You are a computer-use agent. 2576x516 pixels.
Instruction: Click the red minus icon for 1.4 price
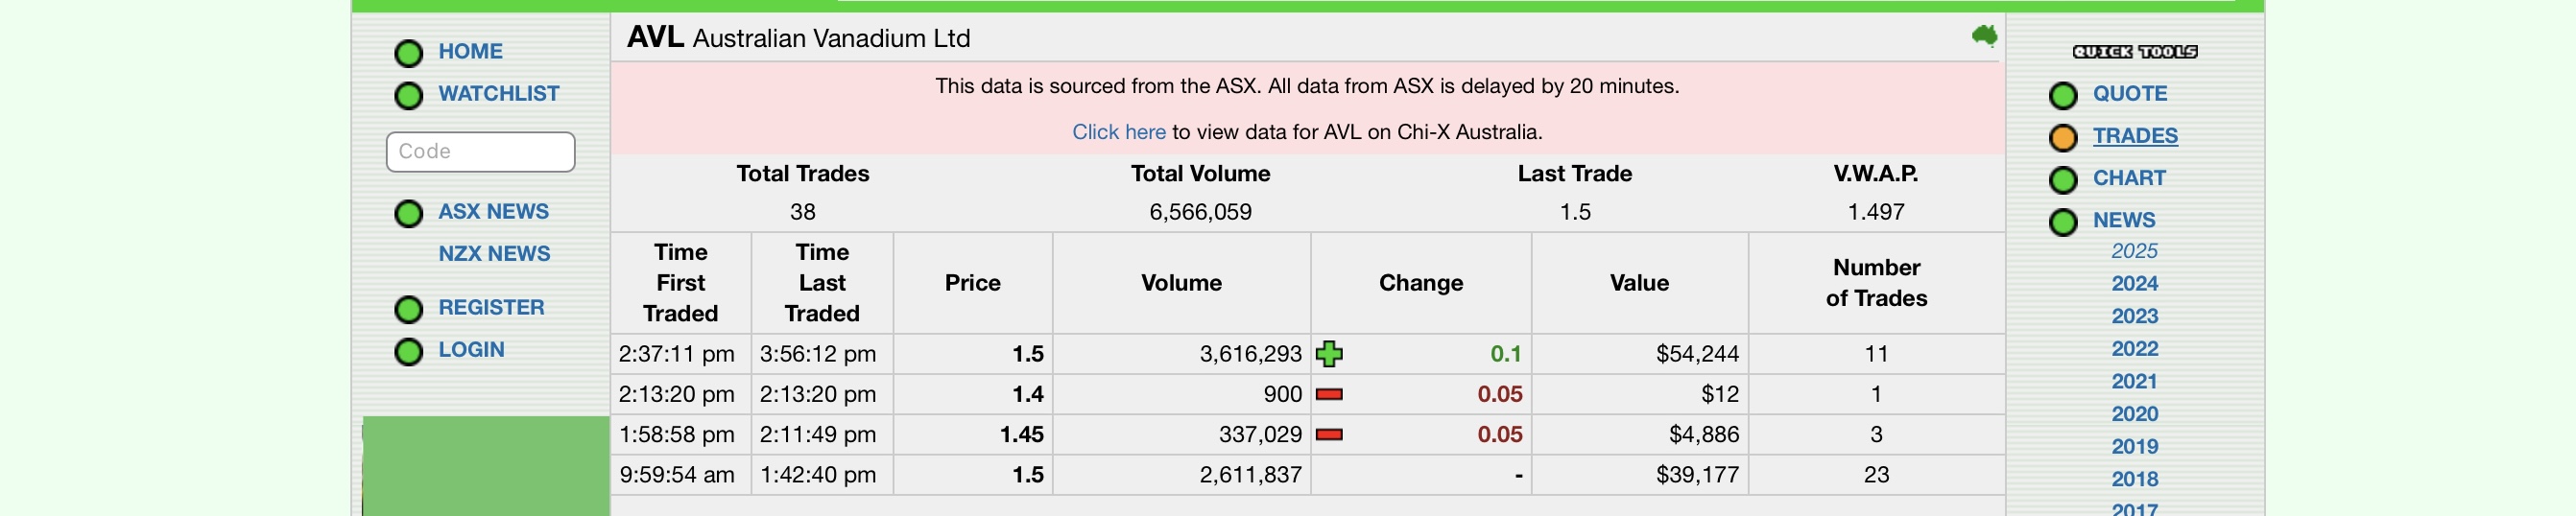[x=1329, y=394]
